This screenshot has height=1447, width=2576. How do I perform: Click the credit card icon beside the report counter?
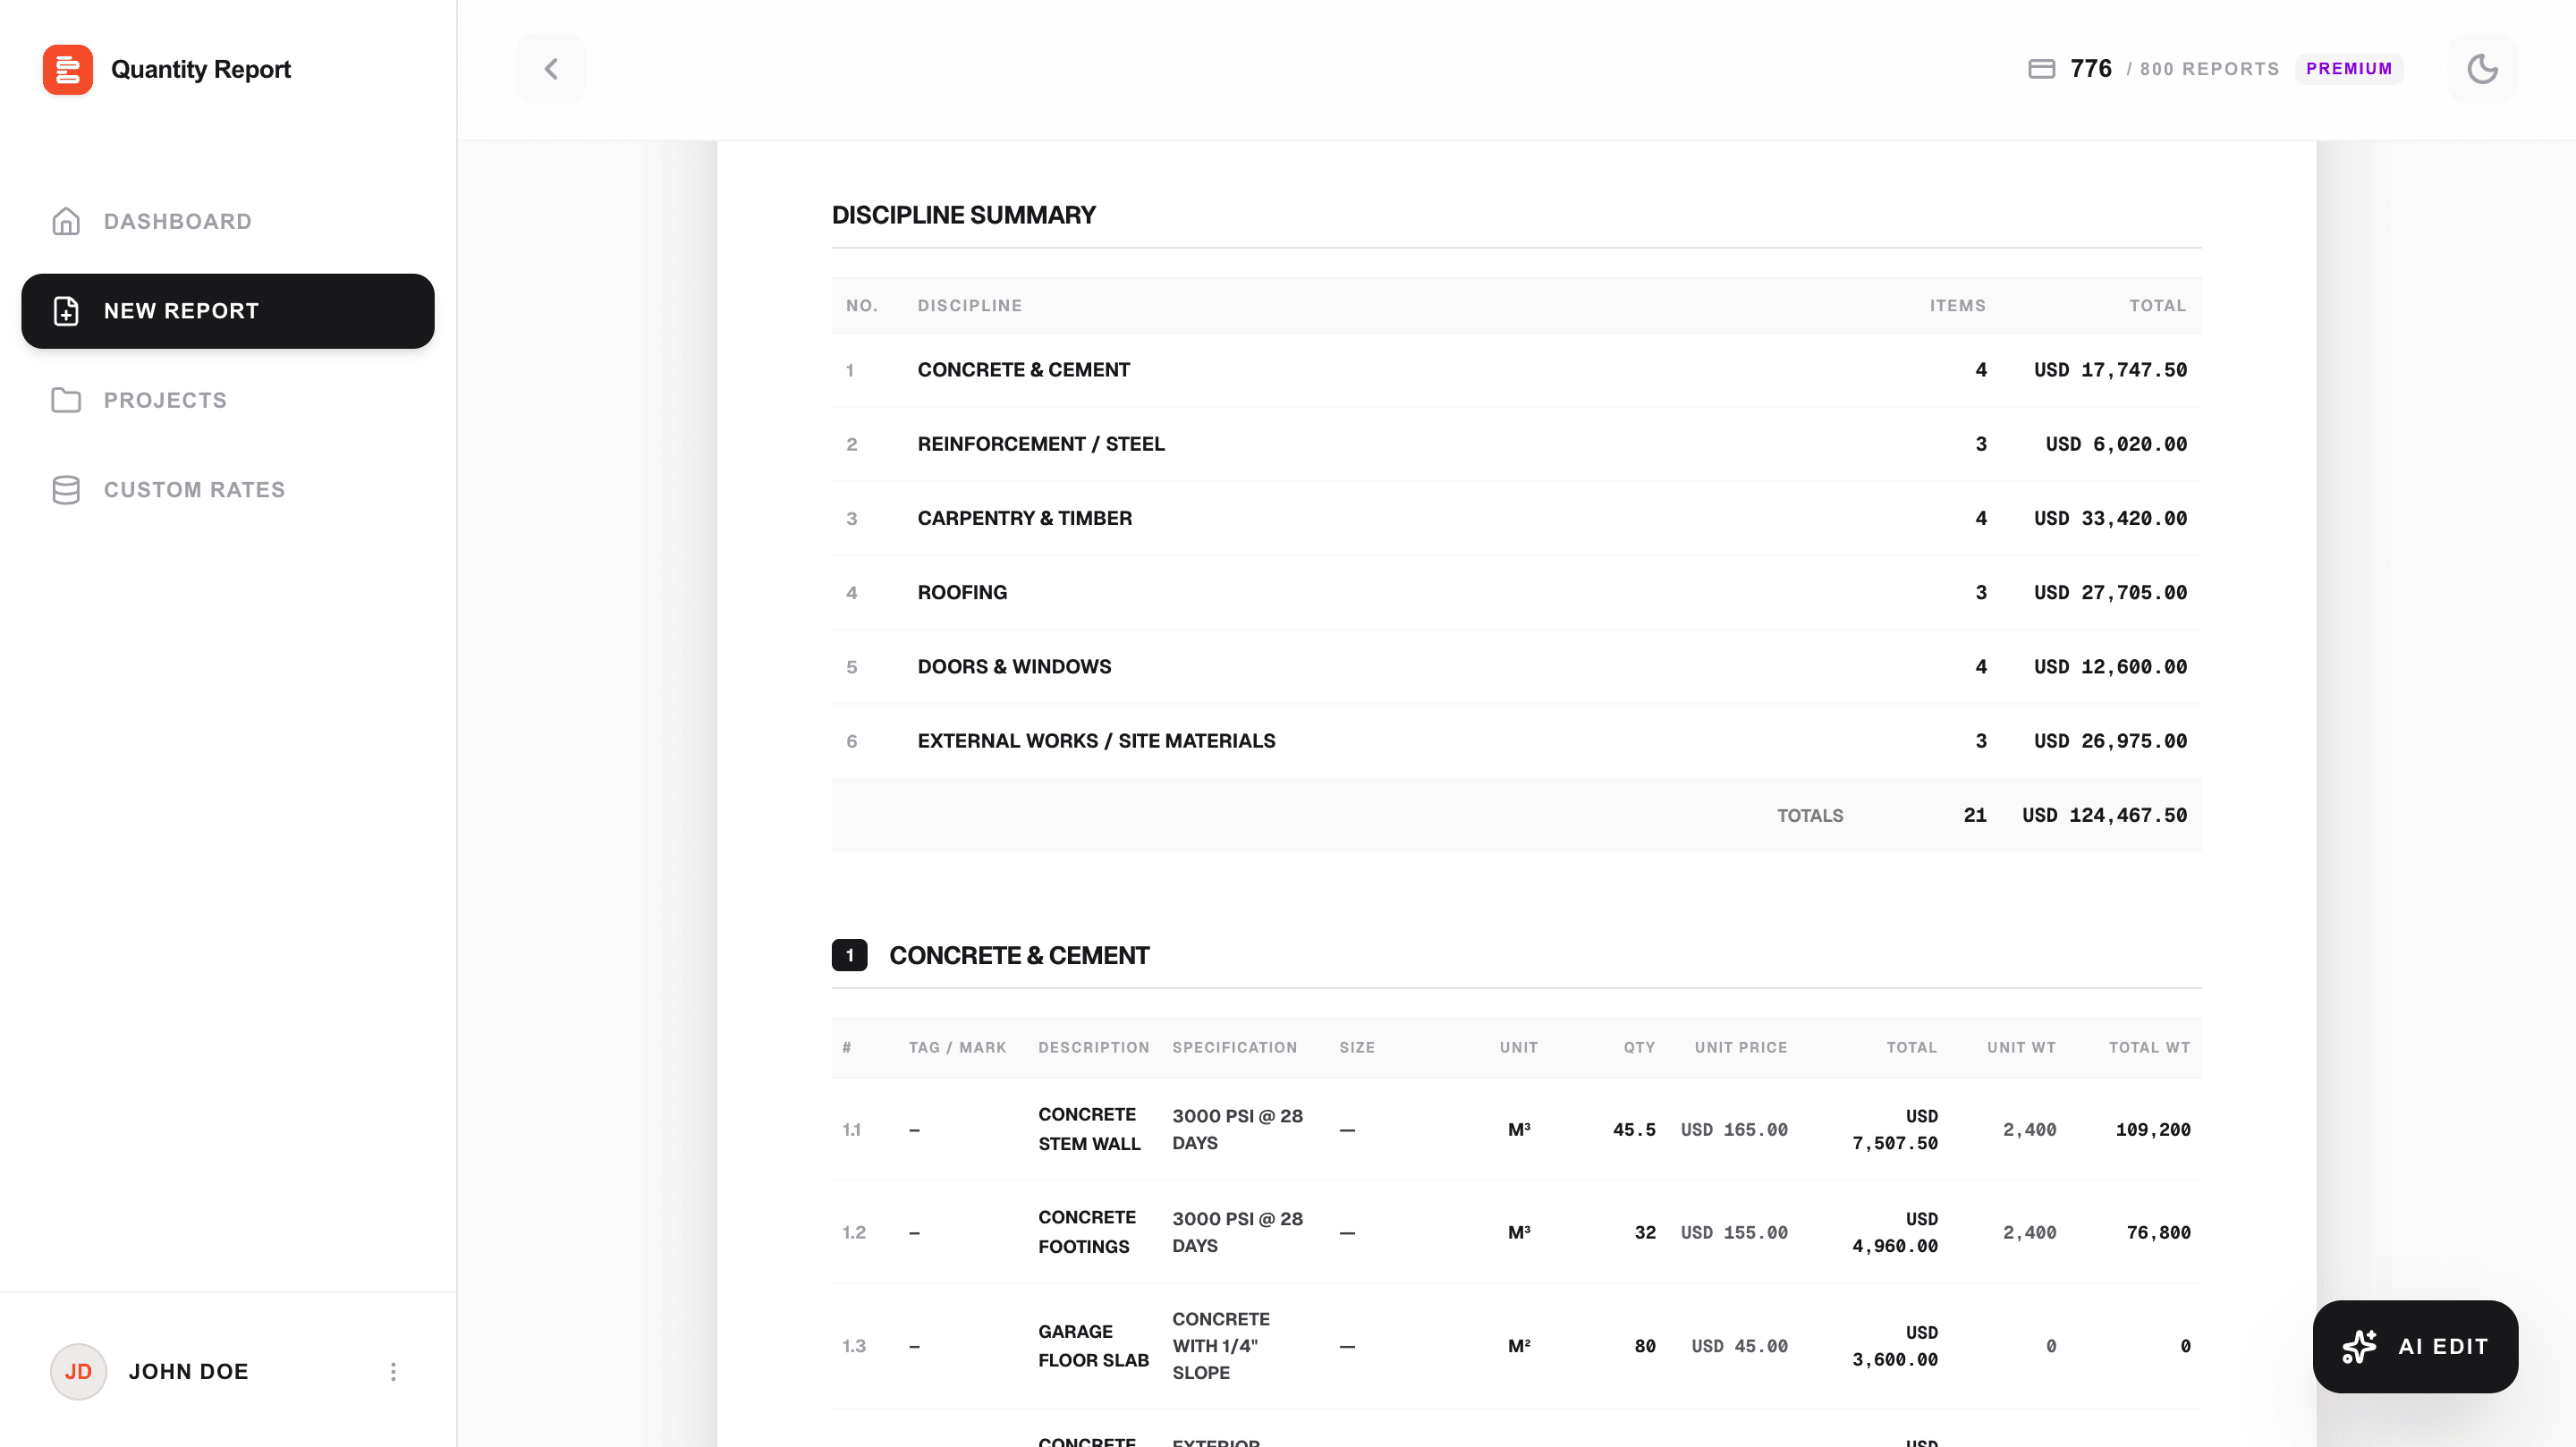click(2042, 68)
